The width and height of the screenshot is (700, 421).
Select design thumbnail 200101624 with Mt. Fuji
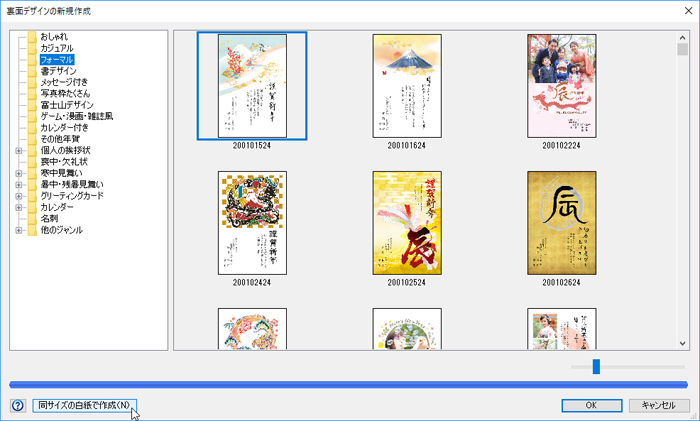click(407, 86)
